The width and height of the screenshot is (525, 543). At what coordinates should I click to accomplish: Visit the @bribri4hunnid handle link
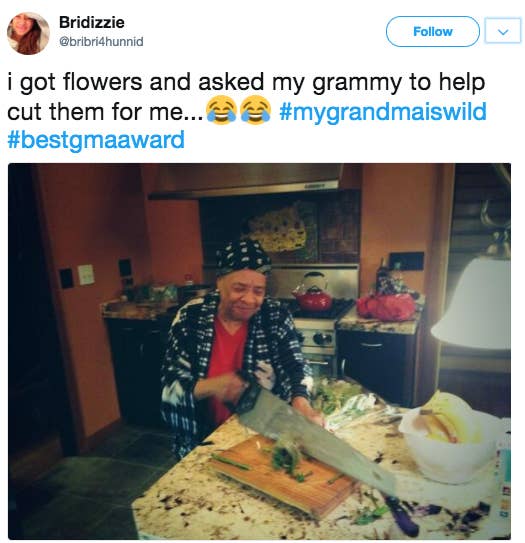tap(101, 42)
